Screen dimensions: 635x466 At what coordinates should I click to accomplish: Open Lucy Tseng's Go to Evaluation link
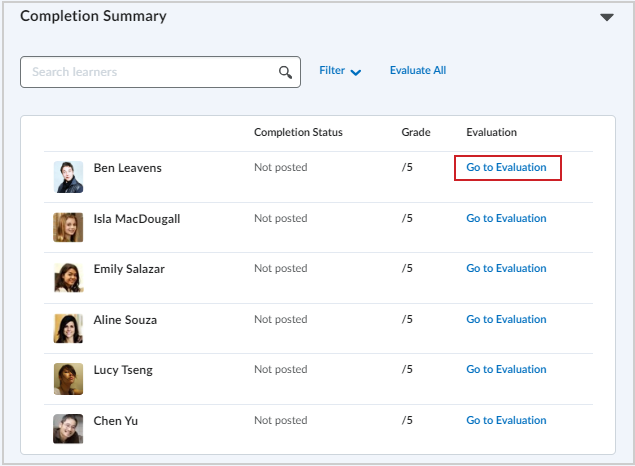(506, 369)
